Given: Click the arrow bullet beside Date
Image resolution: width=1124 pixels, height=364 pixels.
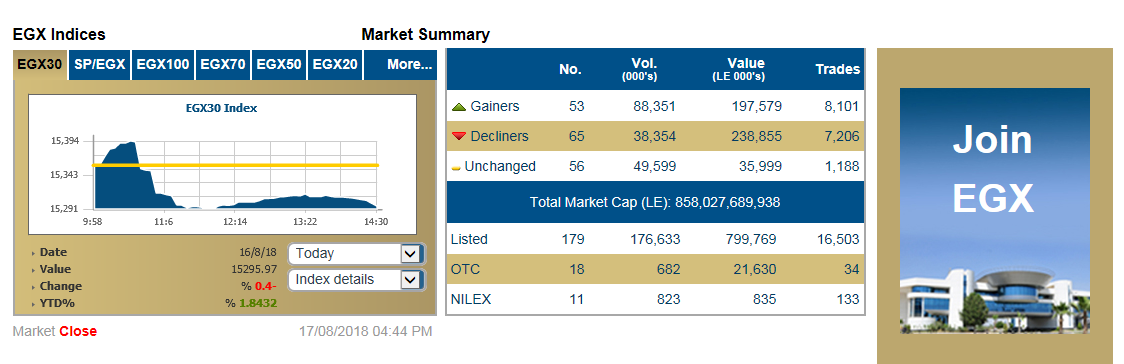Looking at the screenshot, I should tap(33, 253).
